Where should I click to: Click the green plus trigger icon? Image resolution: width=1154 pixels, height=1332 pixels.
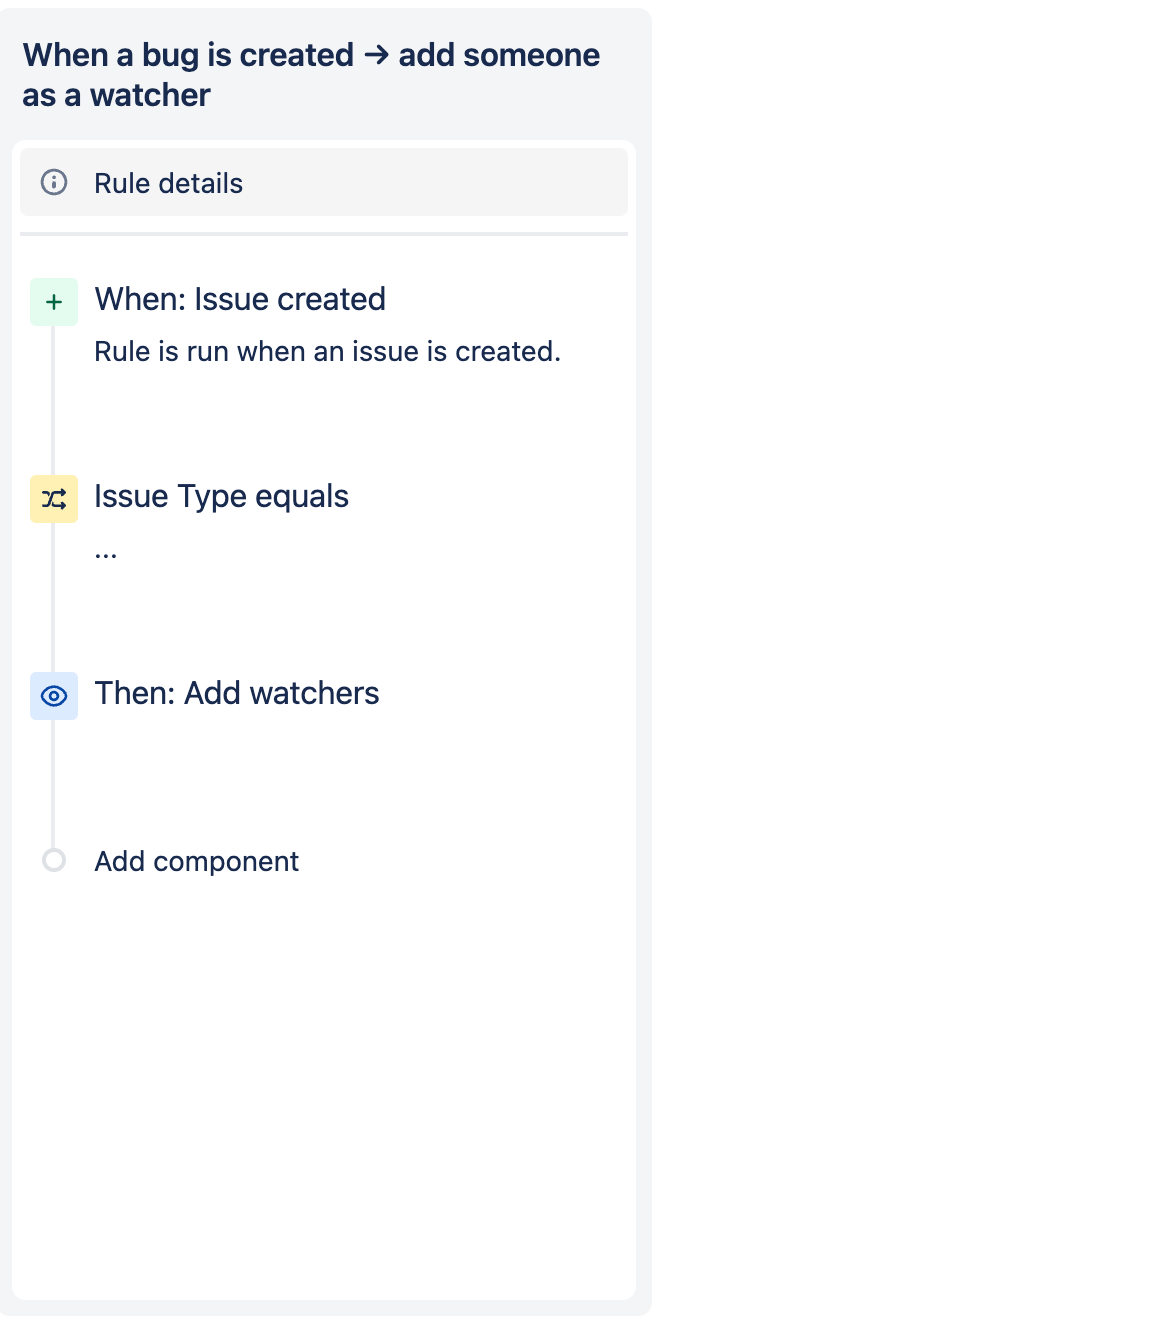point(54,302)
